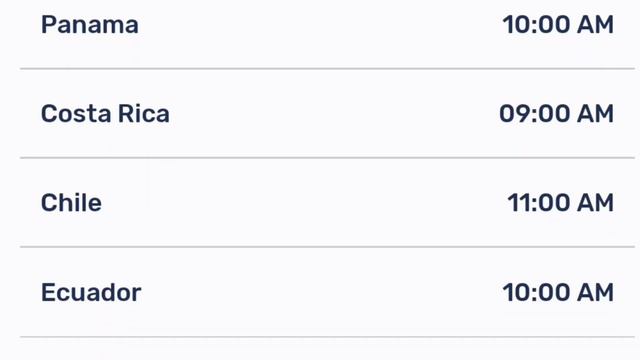Click empty middle area of Ecuador row

click(x=322, y=292)
